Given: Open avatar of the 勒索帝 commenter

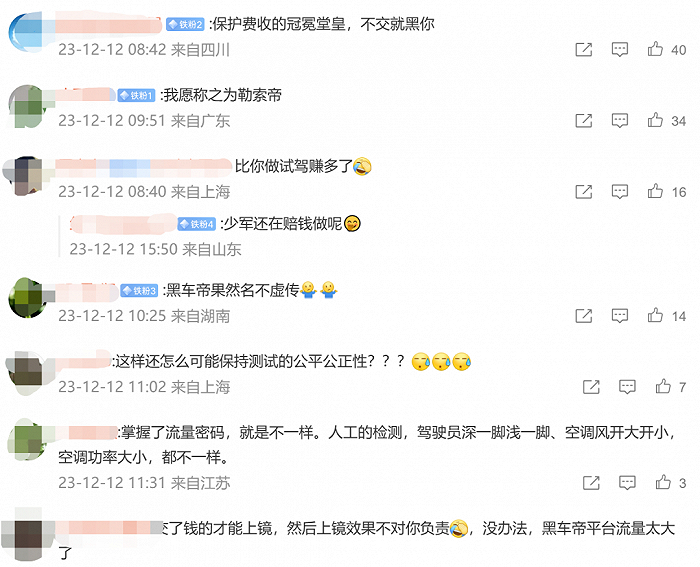Looking at the screenshot, I should coord(26,106).
